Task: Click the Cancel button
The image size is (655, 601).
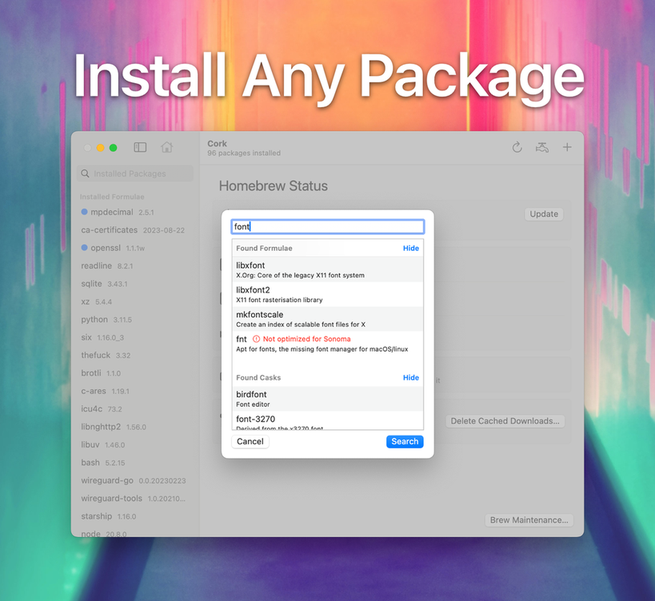Action: tap(250, 441)
